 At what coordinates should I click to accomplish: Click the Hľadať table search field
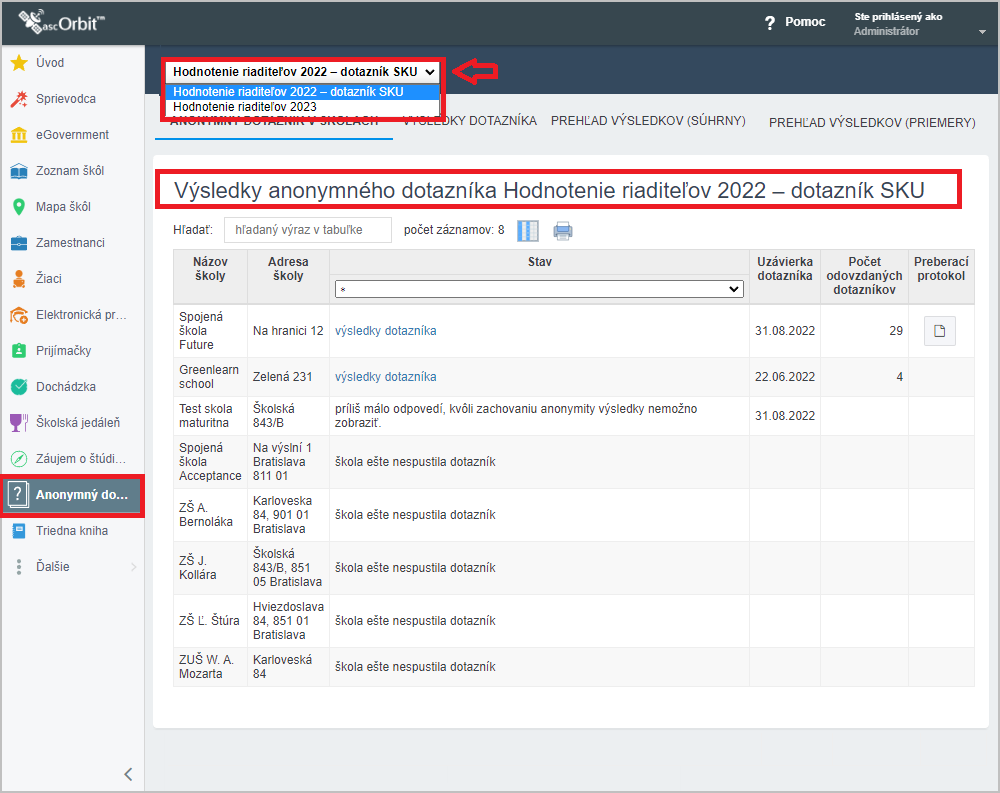click(307, 230)
